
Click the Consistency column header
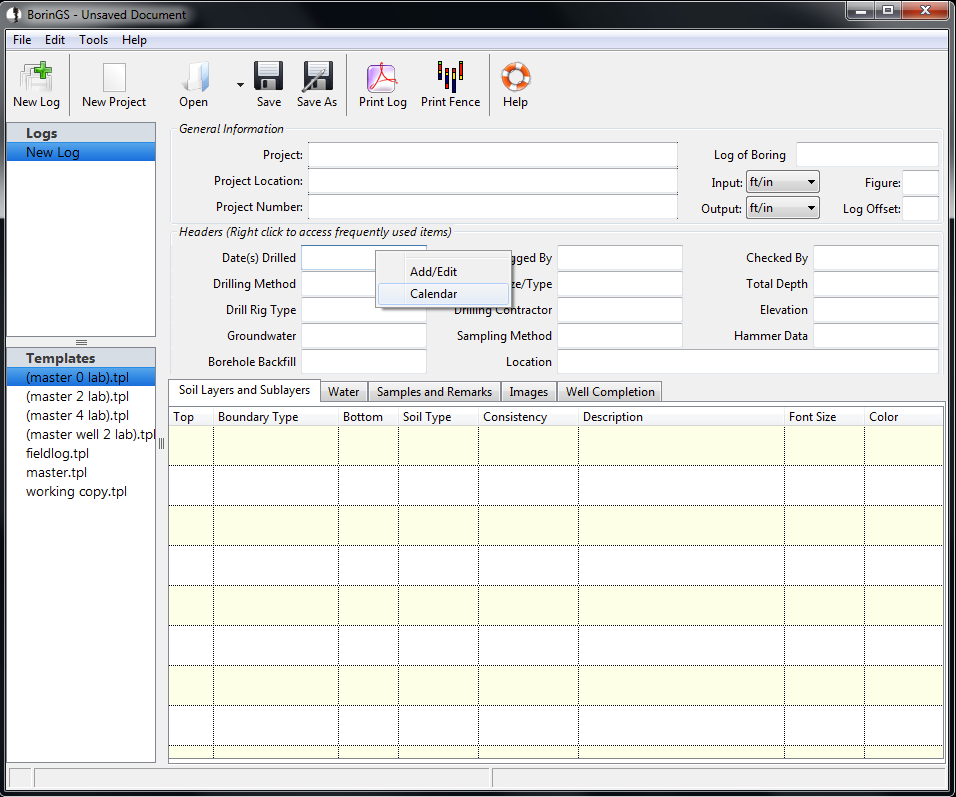[529, 416]
